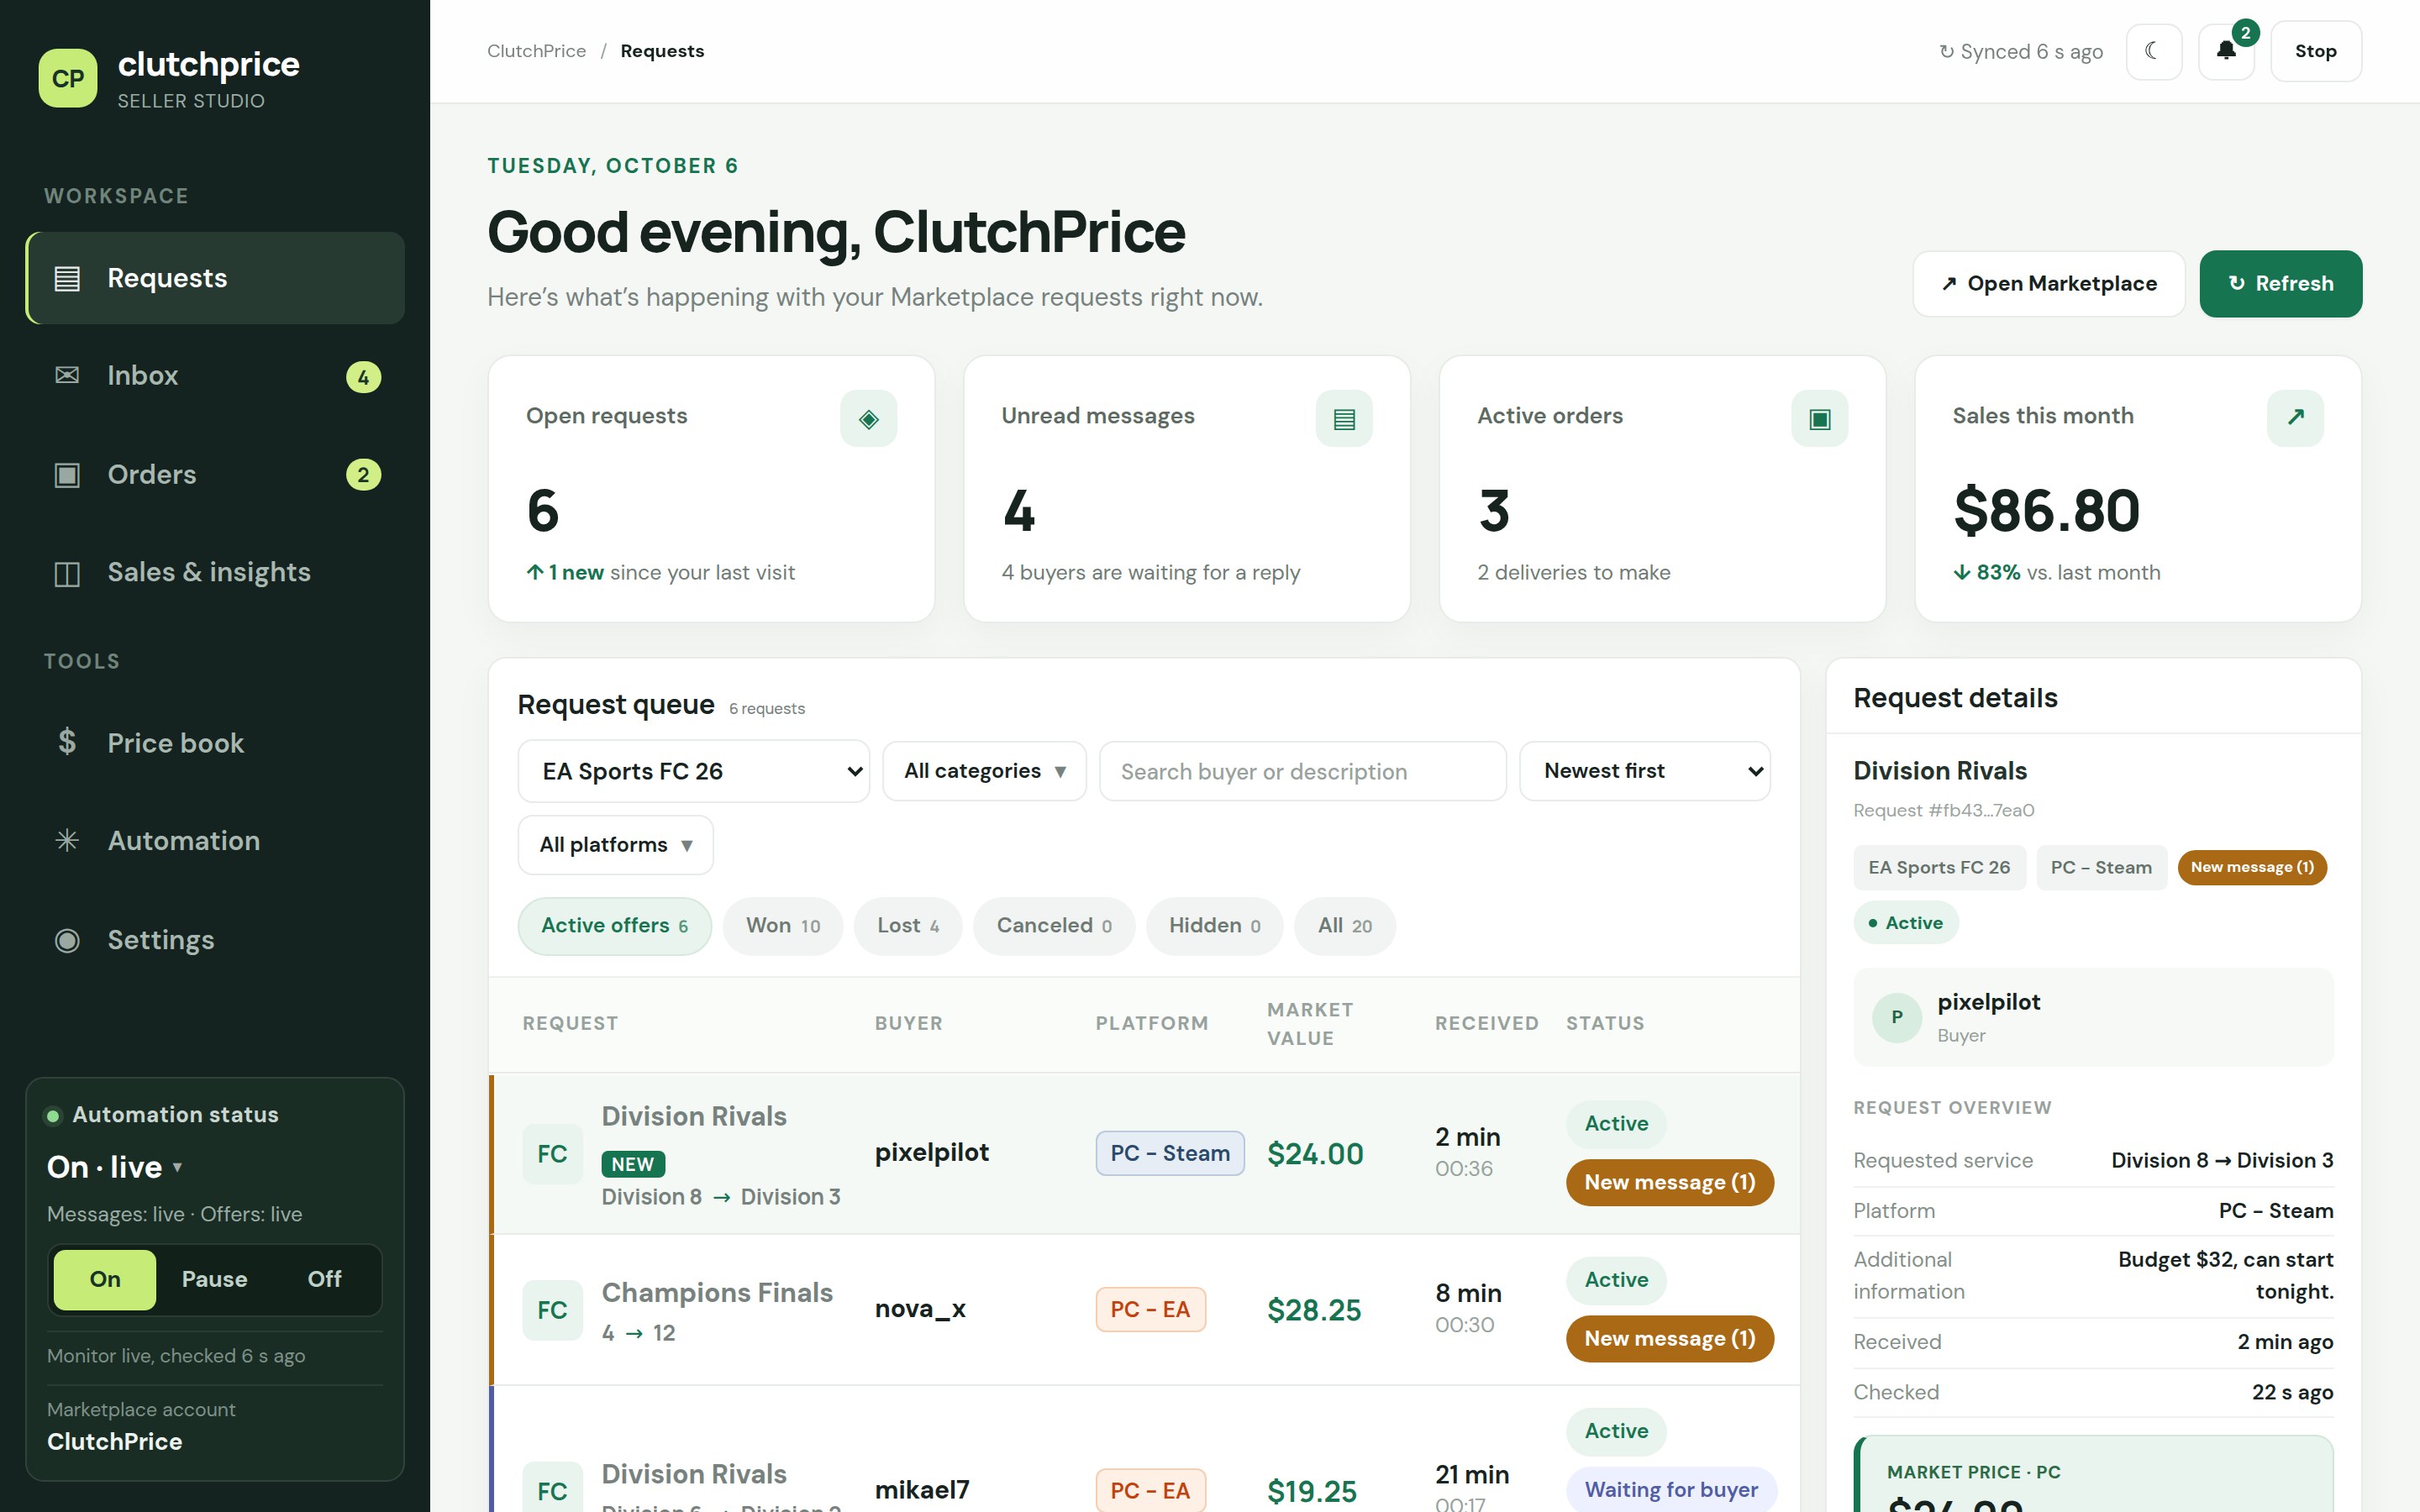Click the Inbox badge showing 4
Viewport: 2420px width, 1512px height.
tap(363, 377)
